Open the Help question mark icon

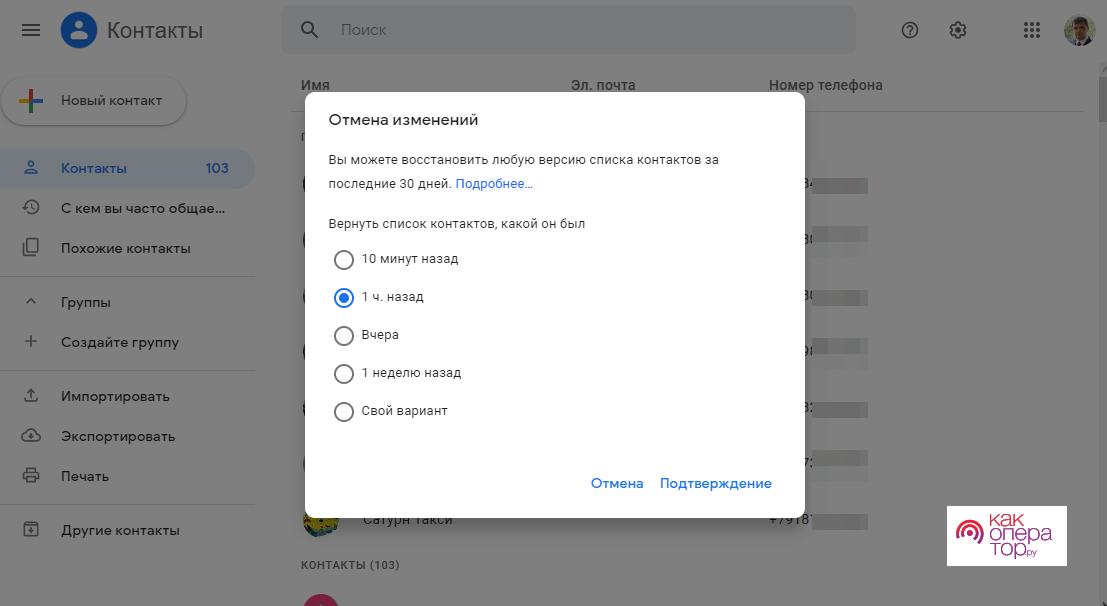(x=910, y=30)
